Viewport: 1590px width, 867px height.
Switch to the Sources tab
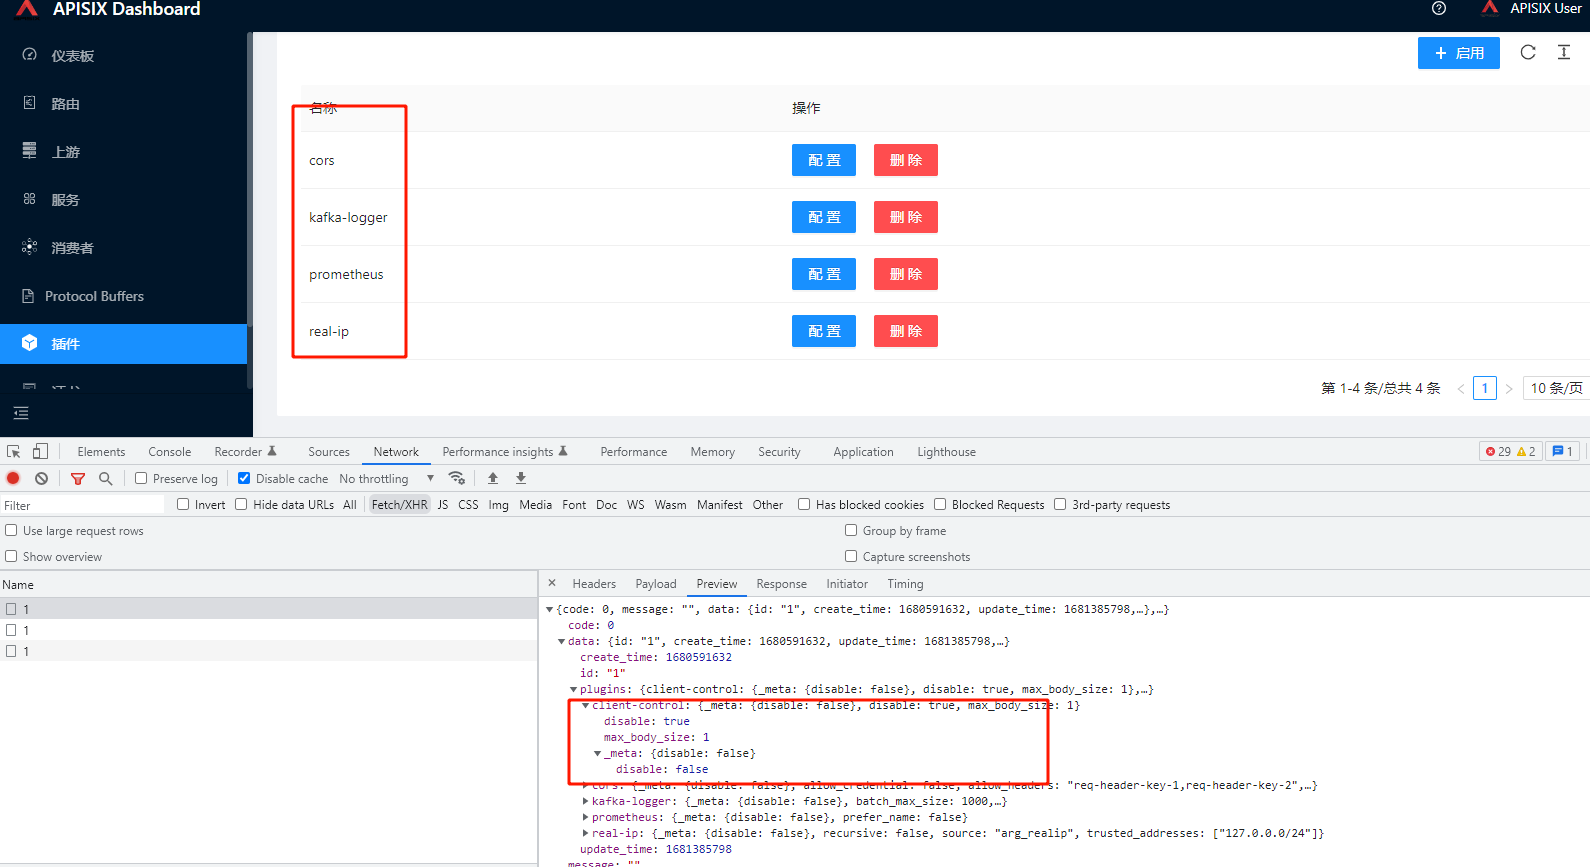329,452
